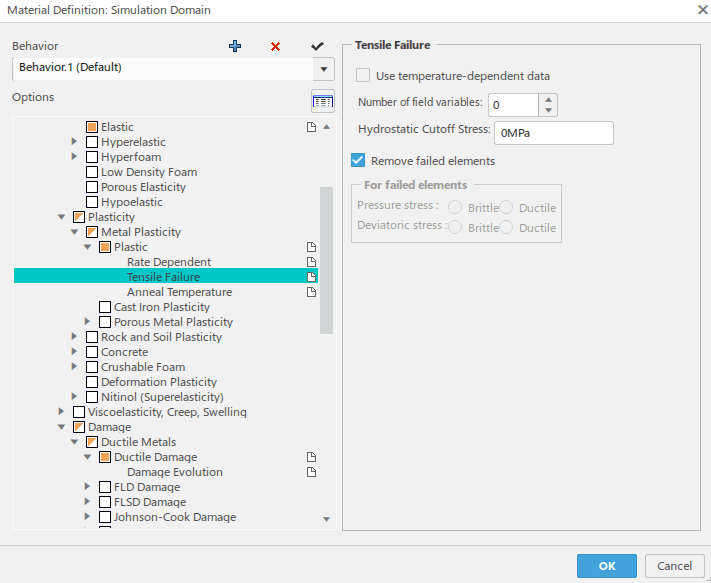Click the tree scroll up arrow
The image size is (711, 583).
[326, 127]
